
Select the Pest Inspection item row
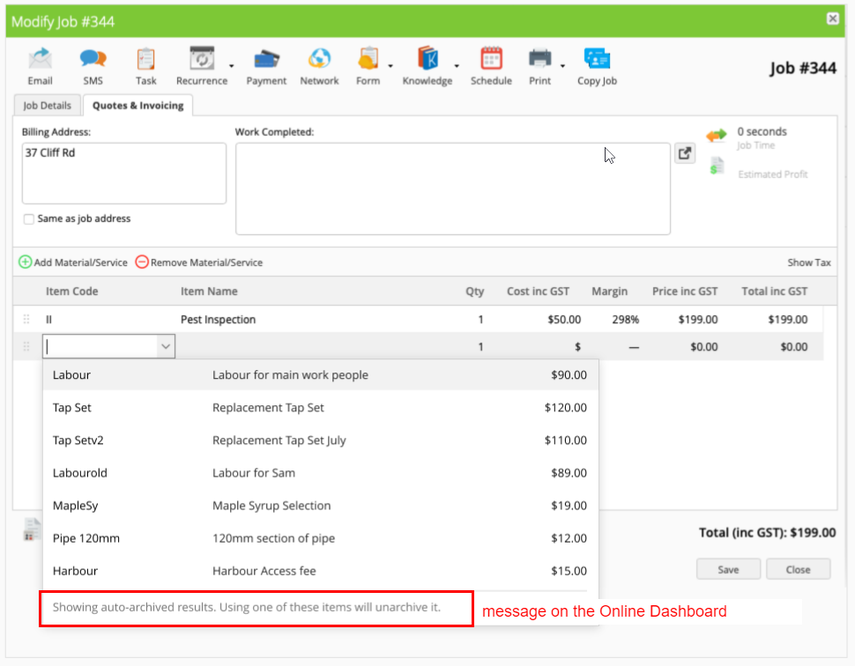418,320
